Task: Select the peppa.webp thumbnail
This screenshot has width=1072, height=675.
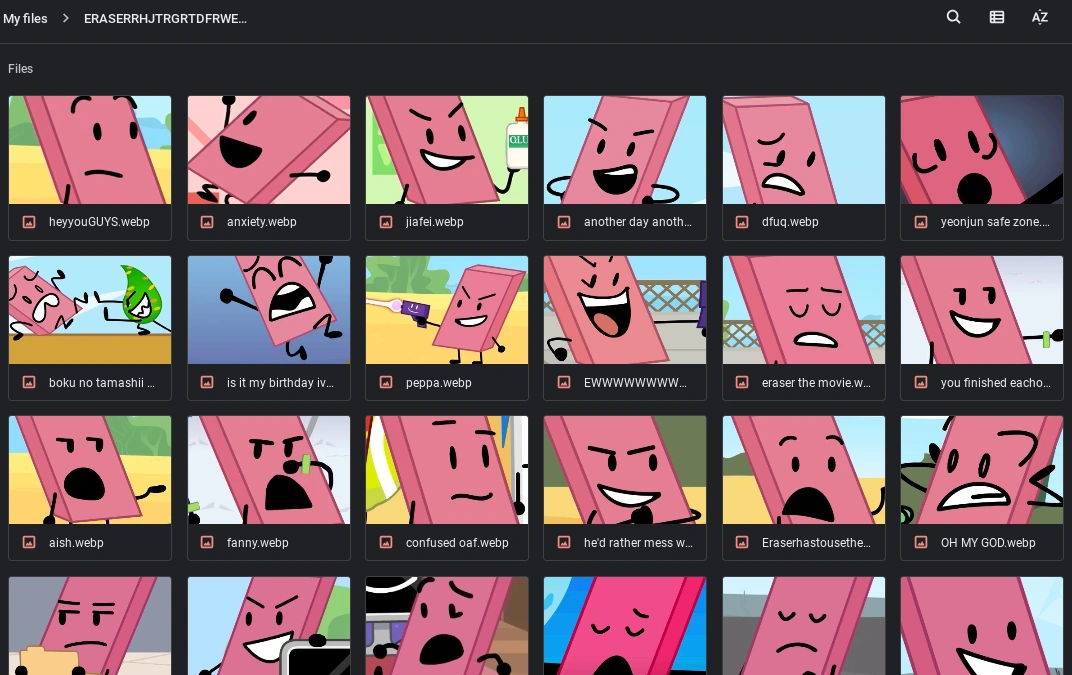Action: 446,310
